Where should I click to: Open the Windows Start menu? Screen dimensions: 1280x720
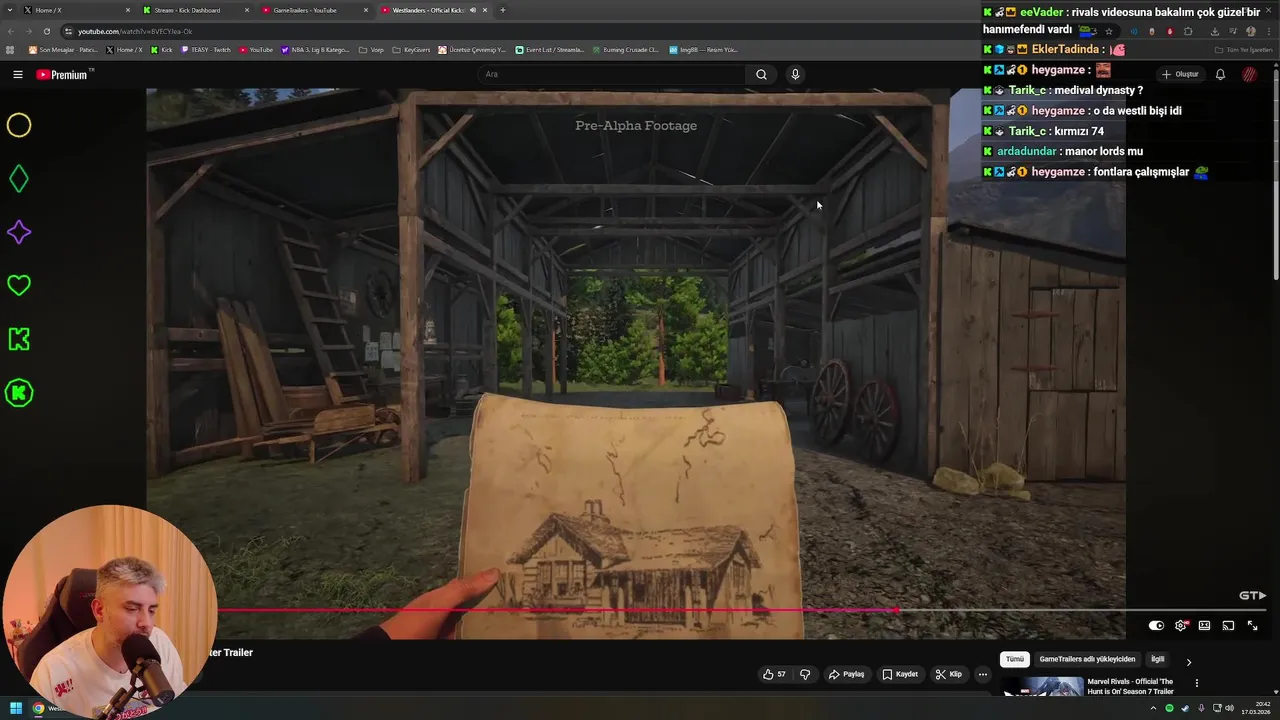click(15, 708)
